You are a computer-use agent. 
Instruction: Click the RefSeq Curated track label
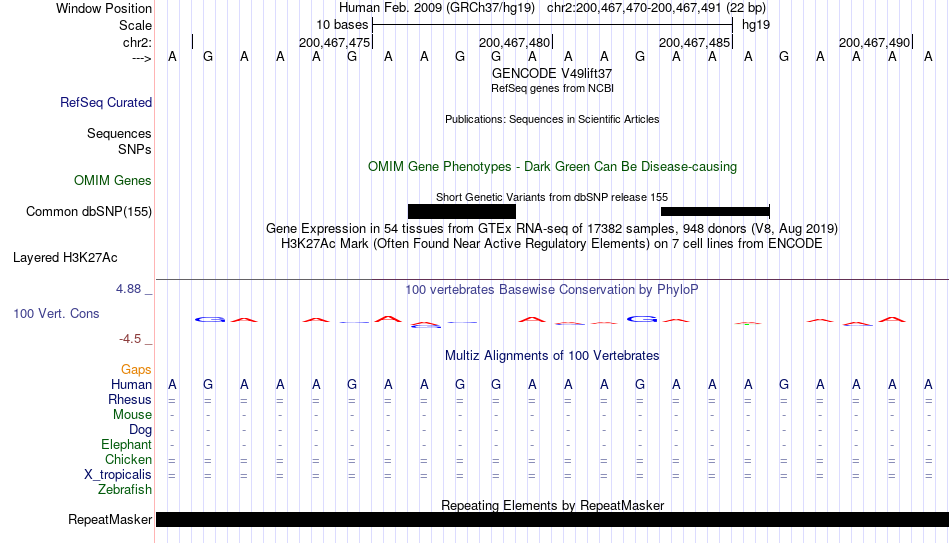coord(105,102)
